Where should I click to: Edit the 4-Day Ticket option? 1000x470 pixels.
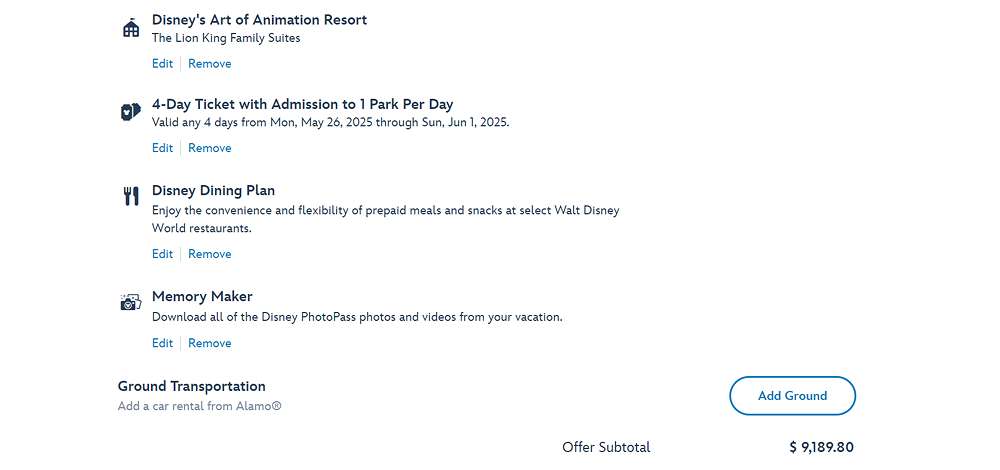point(163,148)
